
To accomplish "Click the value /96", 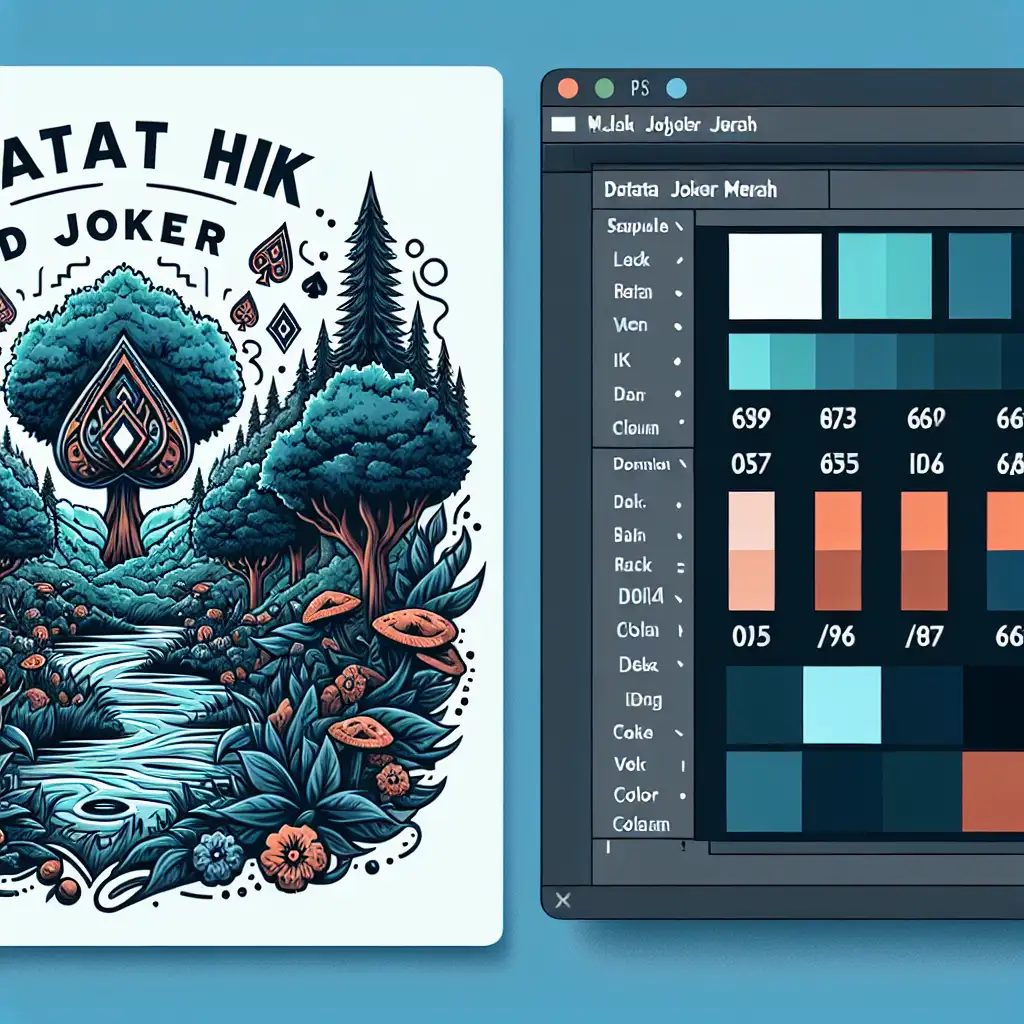I will [x=837, y=636].
